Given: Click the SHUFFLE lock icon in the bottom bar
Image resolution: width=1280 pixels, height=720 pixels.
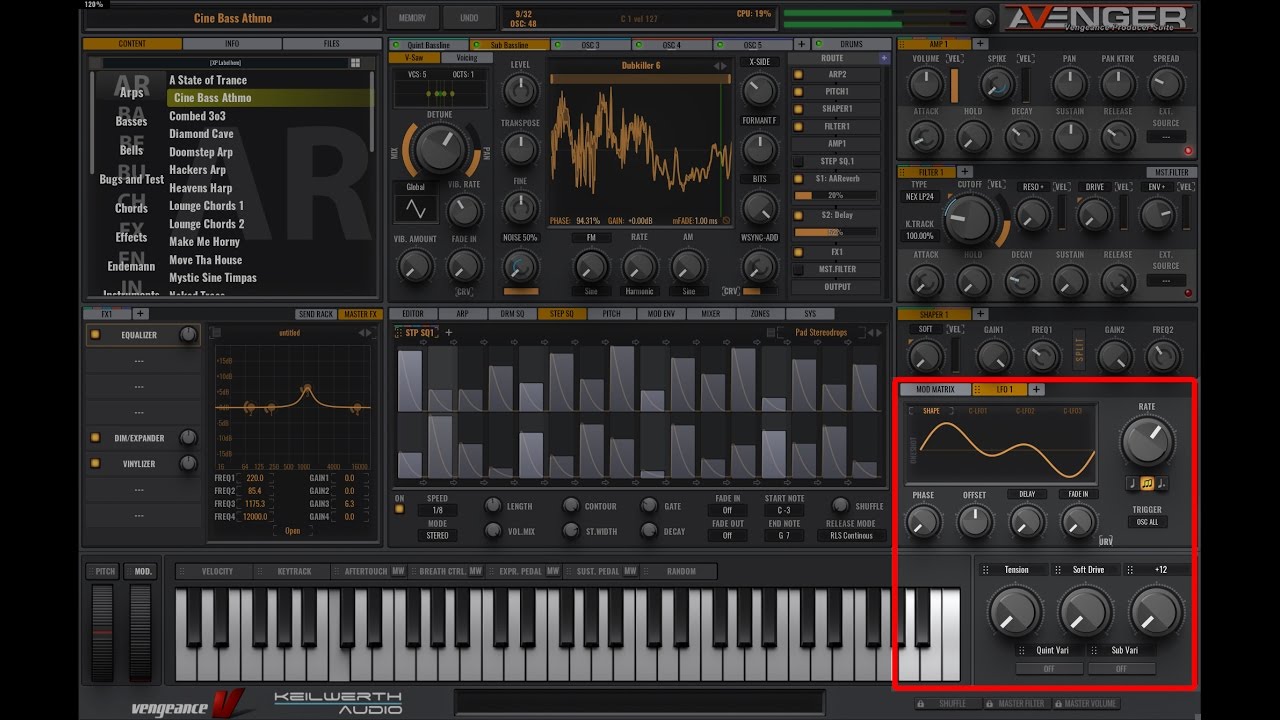Looking at the screenshot, I should pyautogui.click(x=920, y=704).
